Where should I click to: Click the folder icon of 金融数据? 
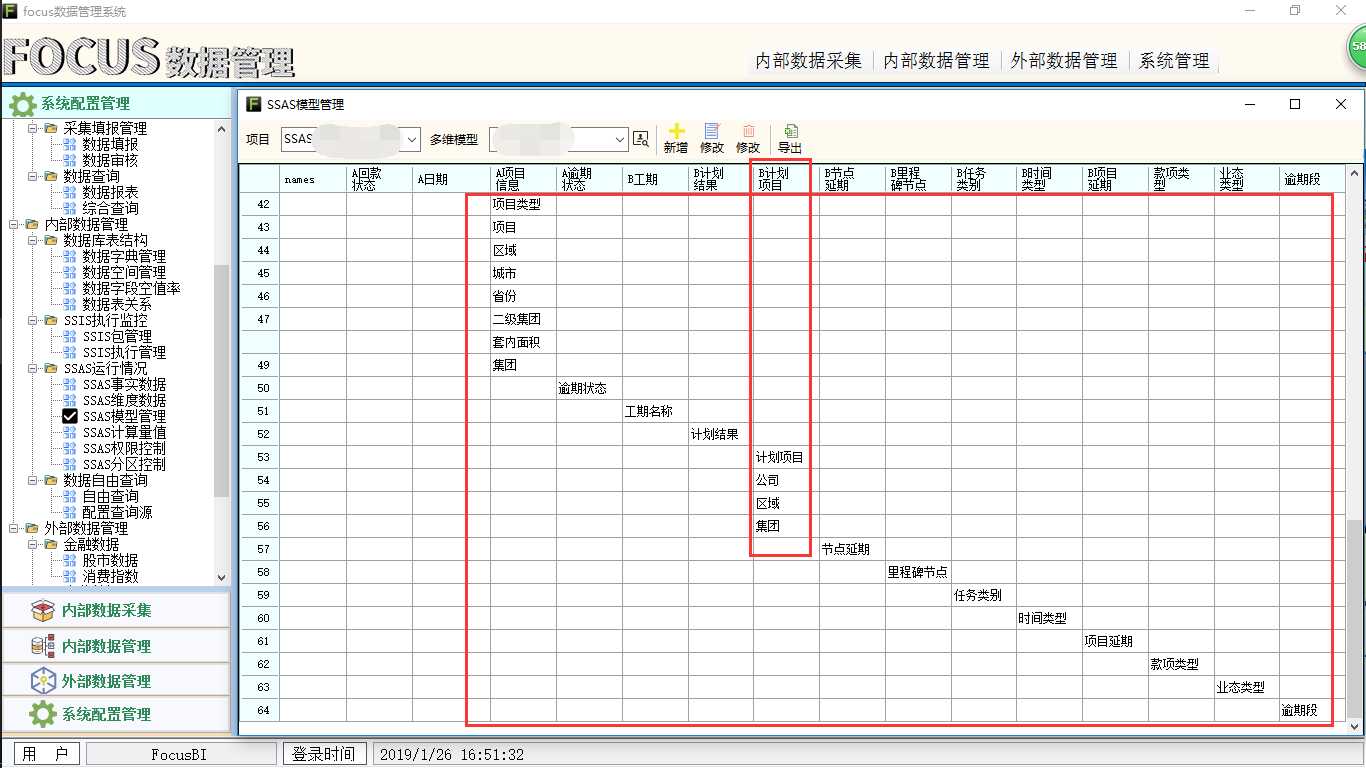(51, 544)
